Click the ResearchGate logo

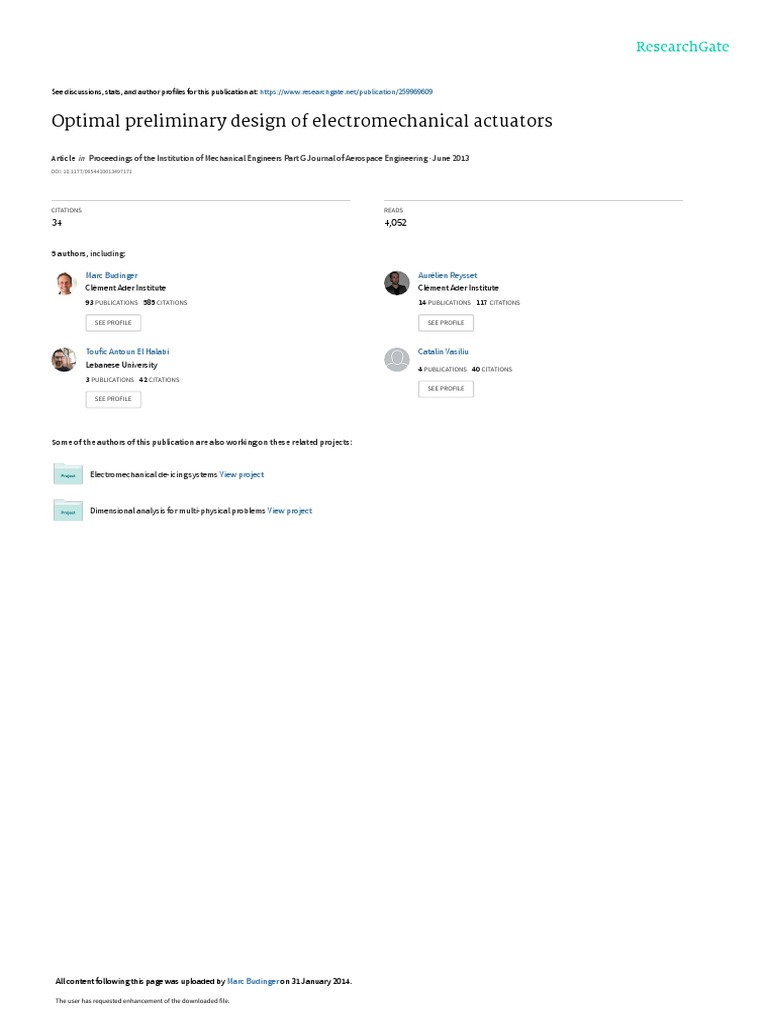tap(682, 46)
